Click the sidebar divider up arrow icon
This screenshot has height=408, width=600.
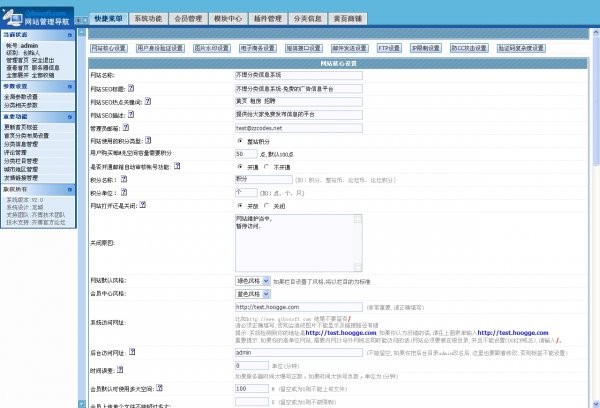click(x=82, y=32)
